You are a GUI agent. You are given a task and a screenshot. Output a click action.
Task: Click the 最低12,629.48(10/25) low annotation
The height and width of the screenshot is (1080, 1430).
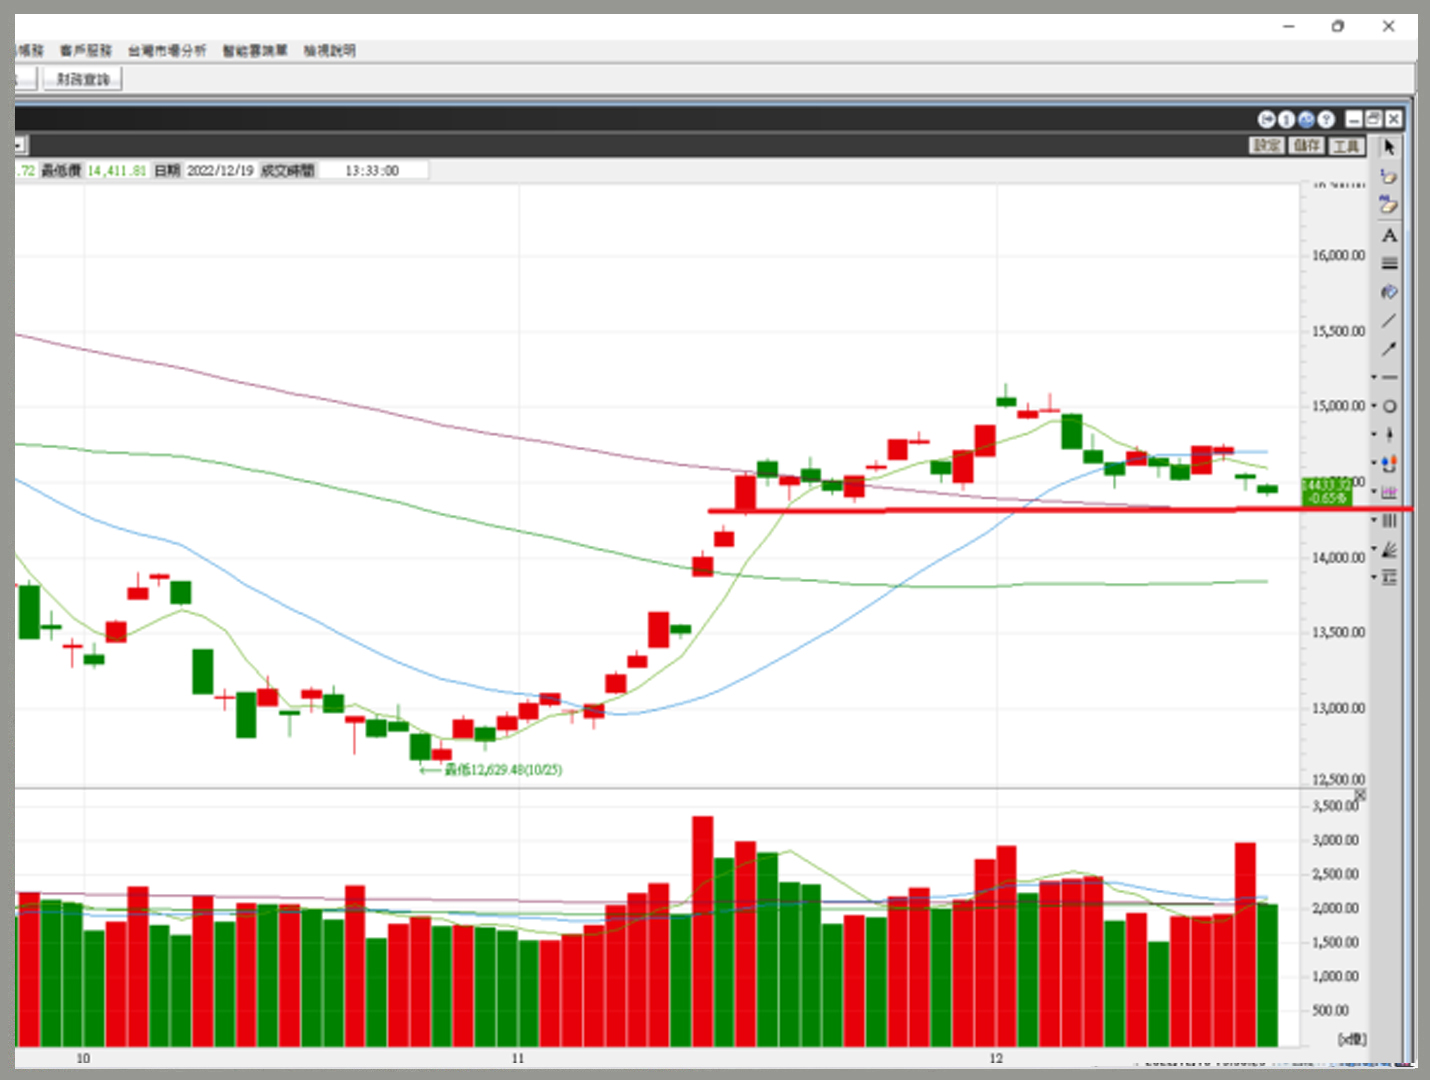click(x=503, y=770)
